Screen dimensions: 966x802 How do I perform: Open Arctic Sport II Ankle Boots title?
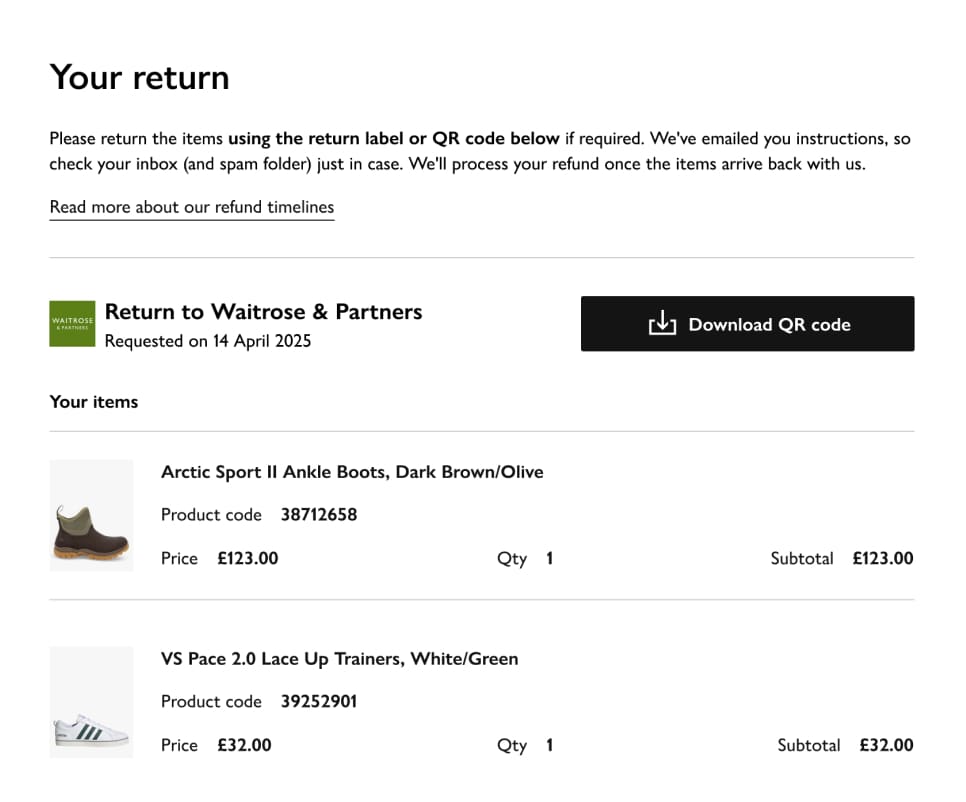click(x=352, y=471)
